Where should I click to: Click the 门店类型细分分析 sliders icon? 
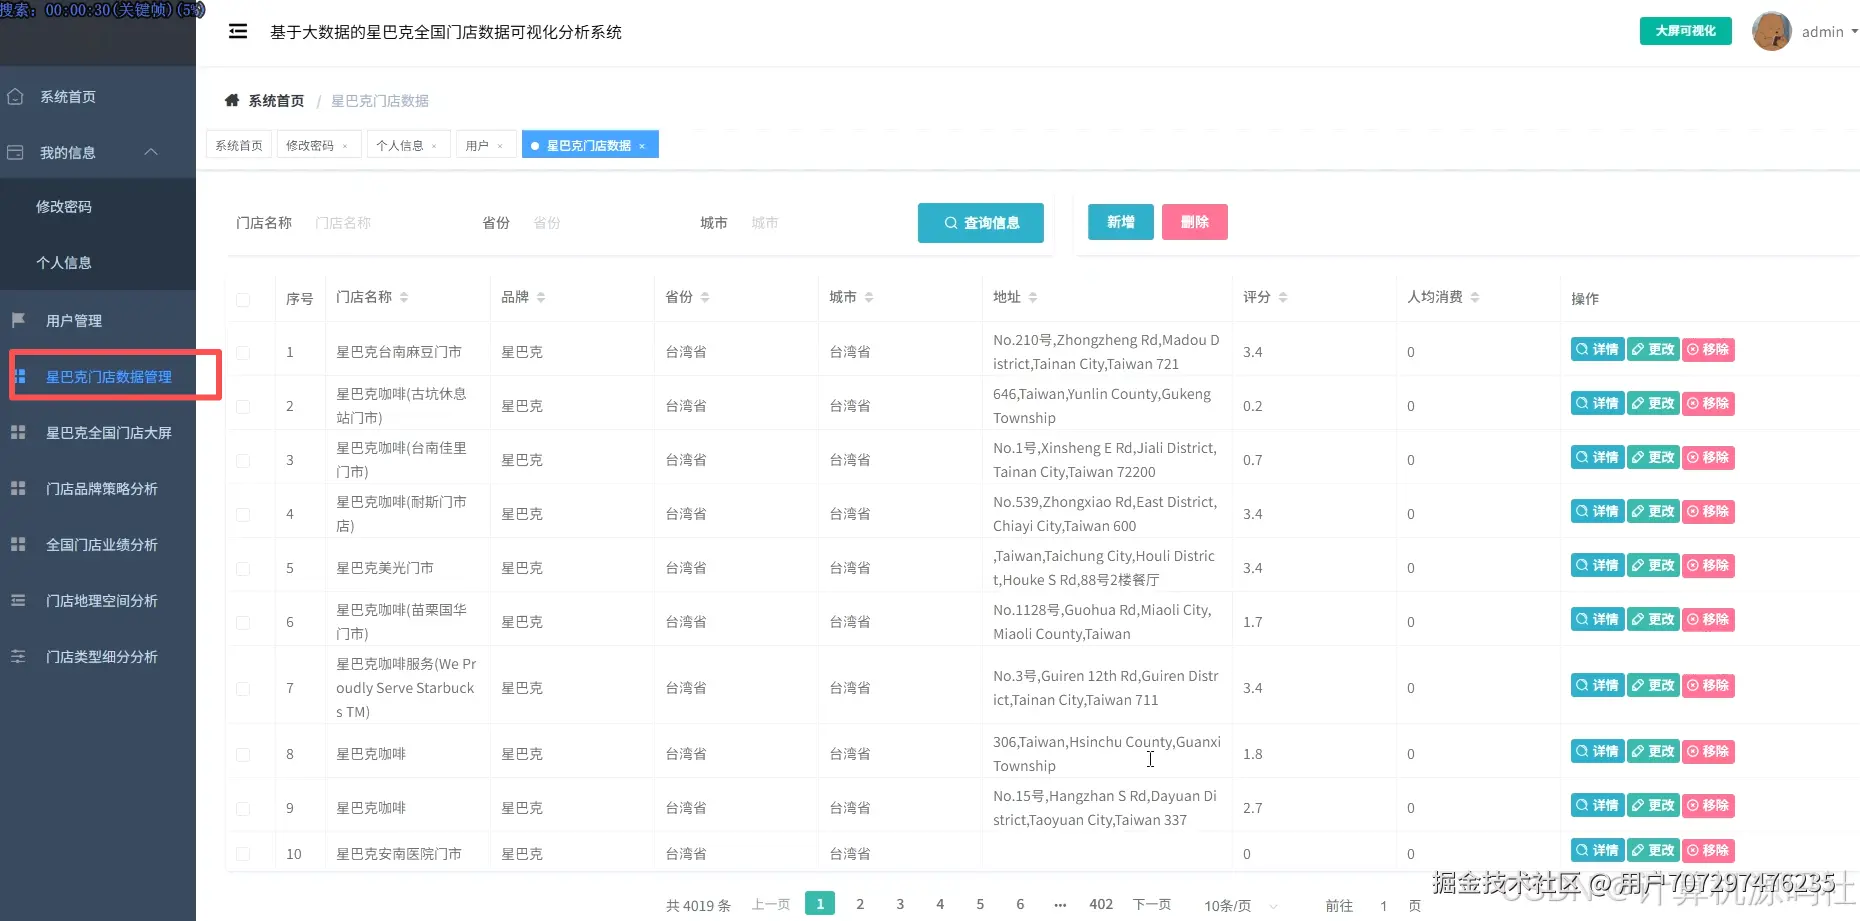18,656
